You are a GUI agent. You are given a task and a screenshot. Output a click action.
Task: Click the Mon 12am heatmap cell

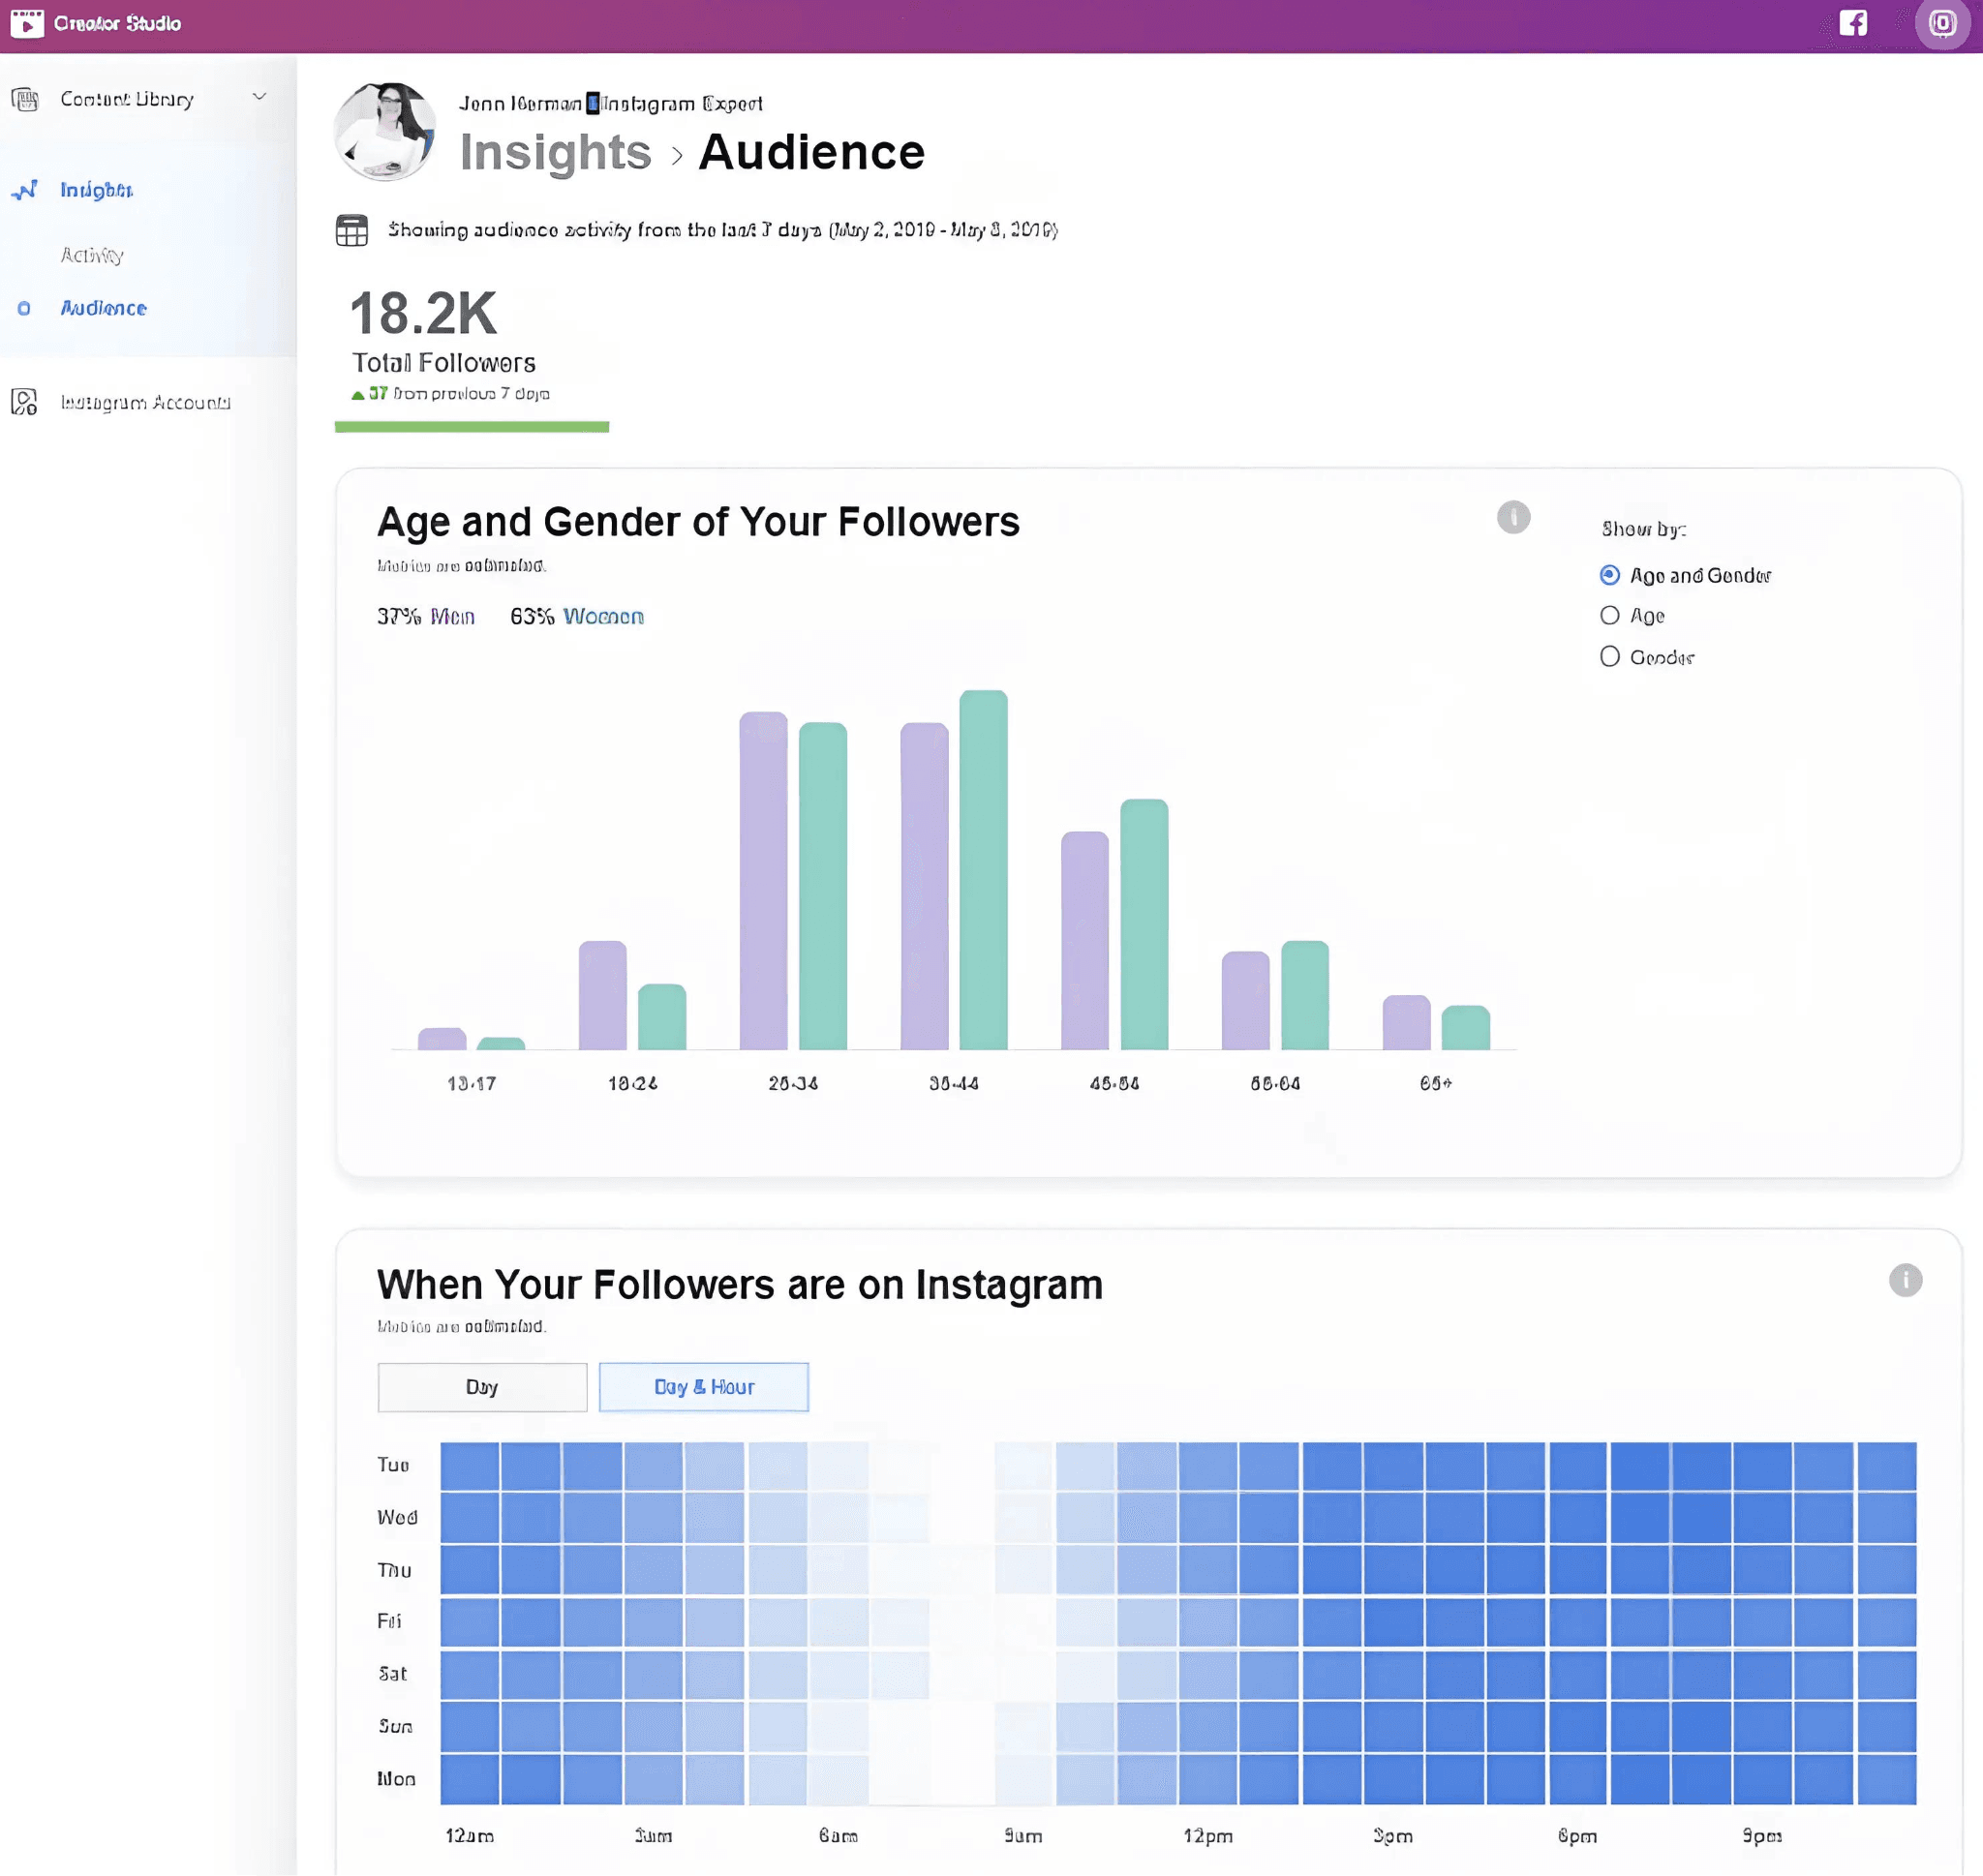[470, 1779]
